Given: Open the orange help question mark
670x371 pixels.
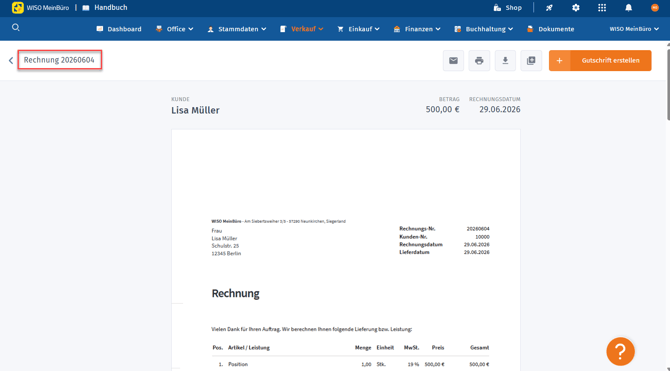Looking at the screenshot, I should (620, 351).
